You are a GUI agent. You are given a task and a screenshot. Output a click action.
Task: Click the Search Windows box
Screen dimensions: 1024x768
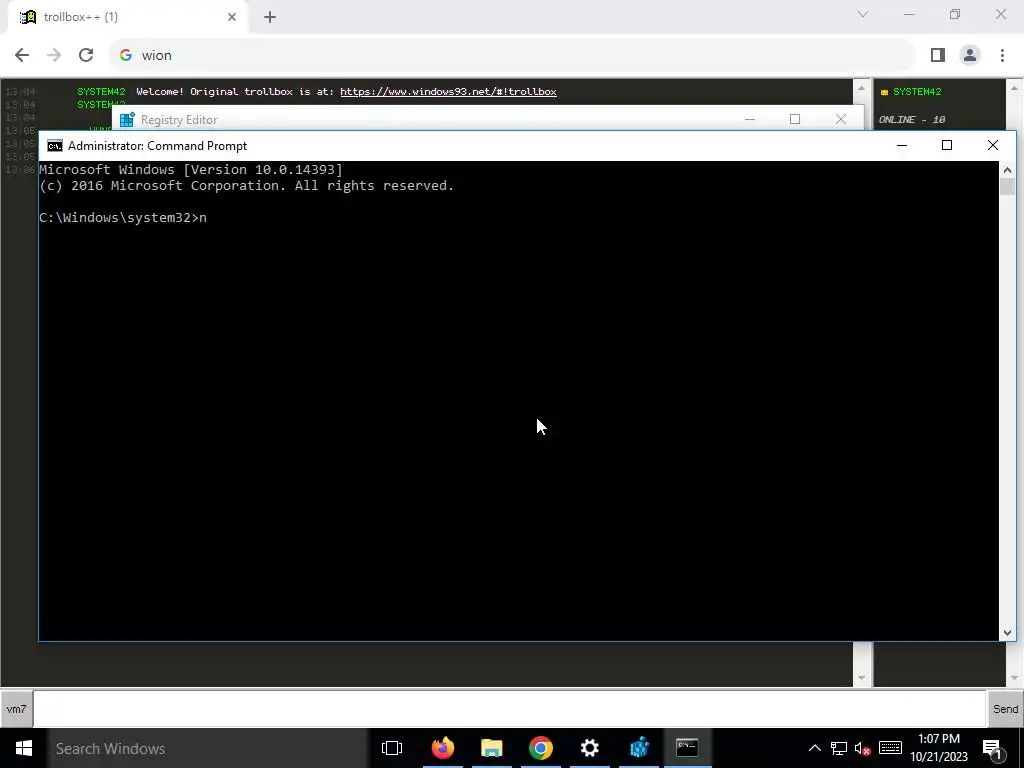point(208,748)
